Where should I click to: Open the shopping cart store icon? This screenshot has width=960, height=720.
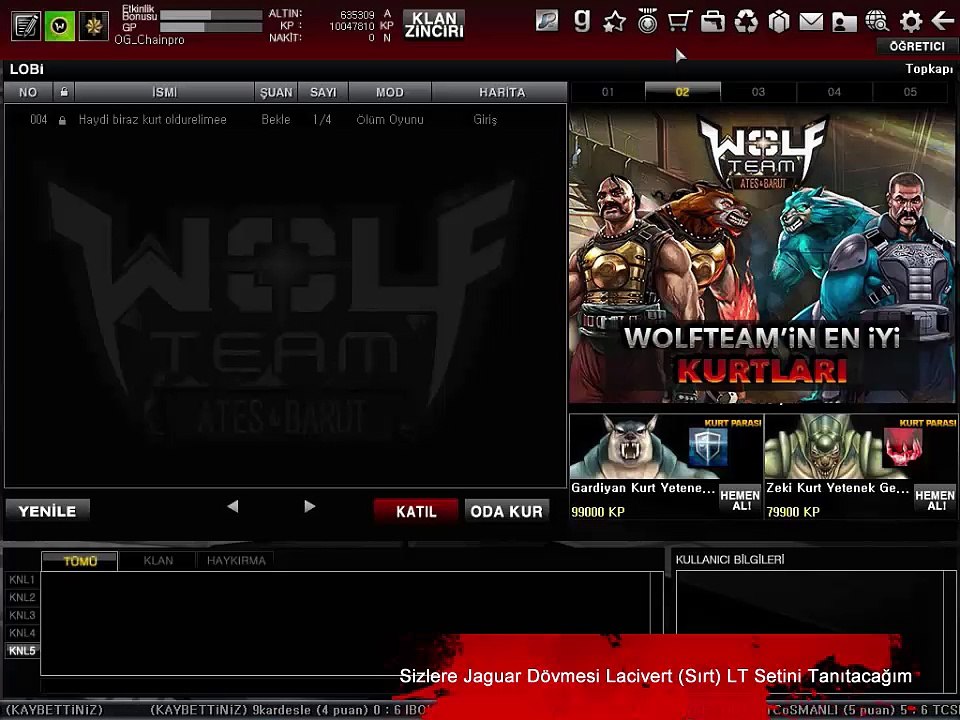680,21
